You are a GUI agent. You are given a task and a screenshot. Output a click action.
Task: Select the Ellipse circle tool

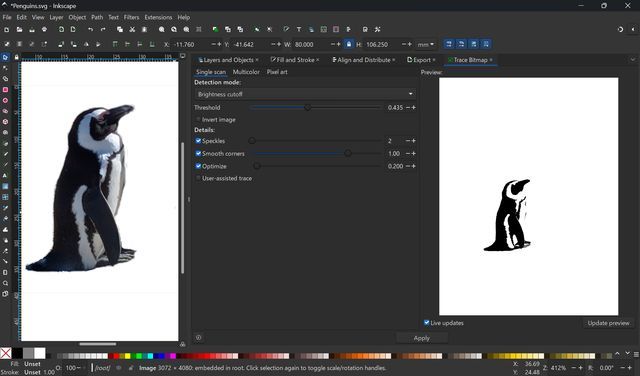click(5, 100)
